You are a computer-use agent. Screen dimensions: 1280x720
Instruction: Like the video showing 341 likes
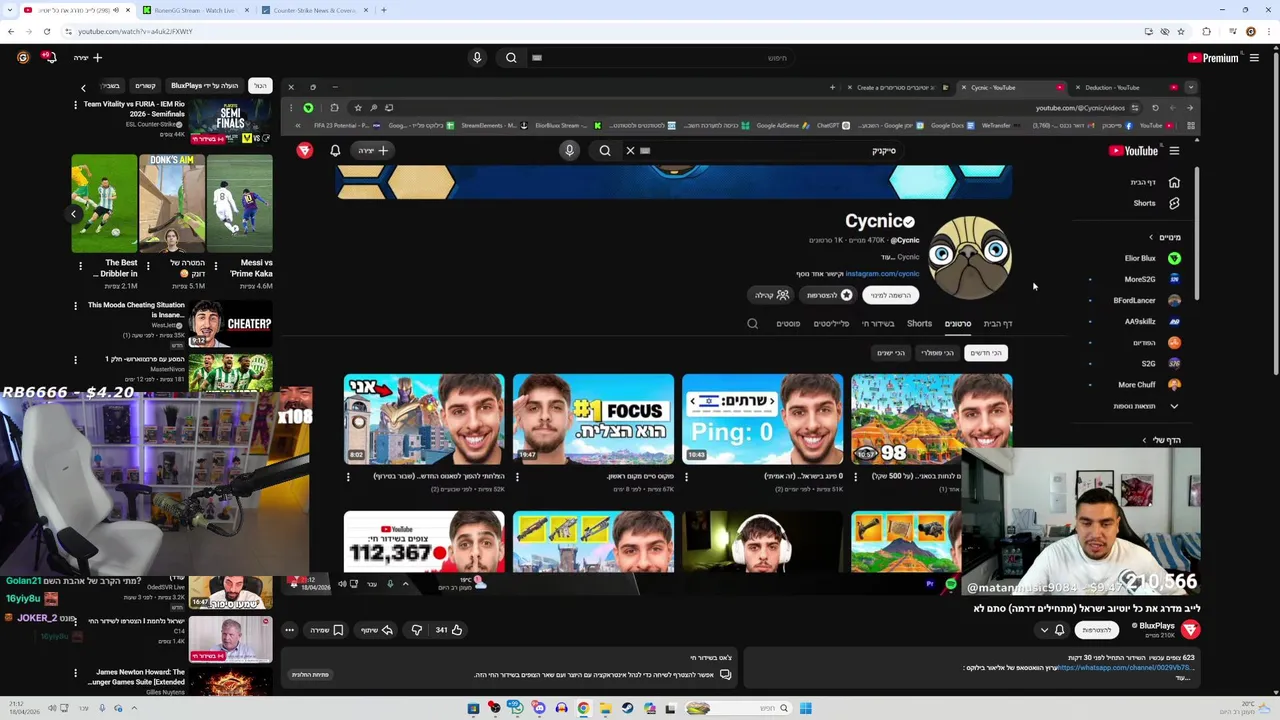tap(449, 630)
